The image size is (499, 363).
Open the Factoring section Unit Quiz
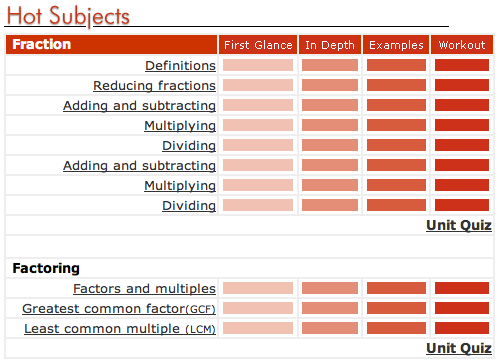pyautogui.click(x=459, y=348)
